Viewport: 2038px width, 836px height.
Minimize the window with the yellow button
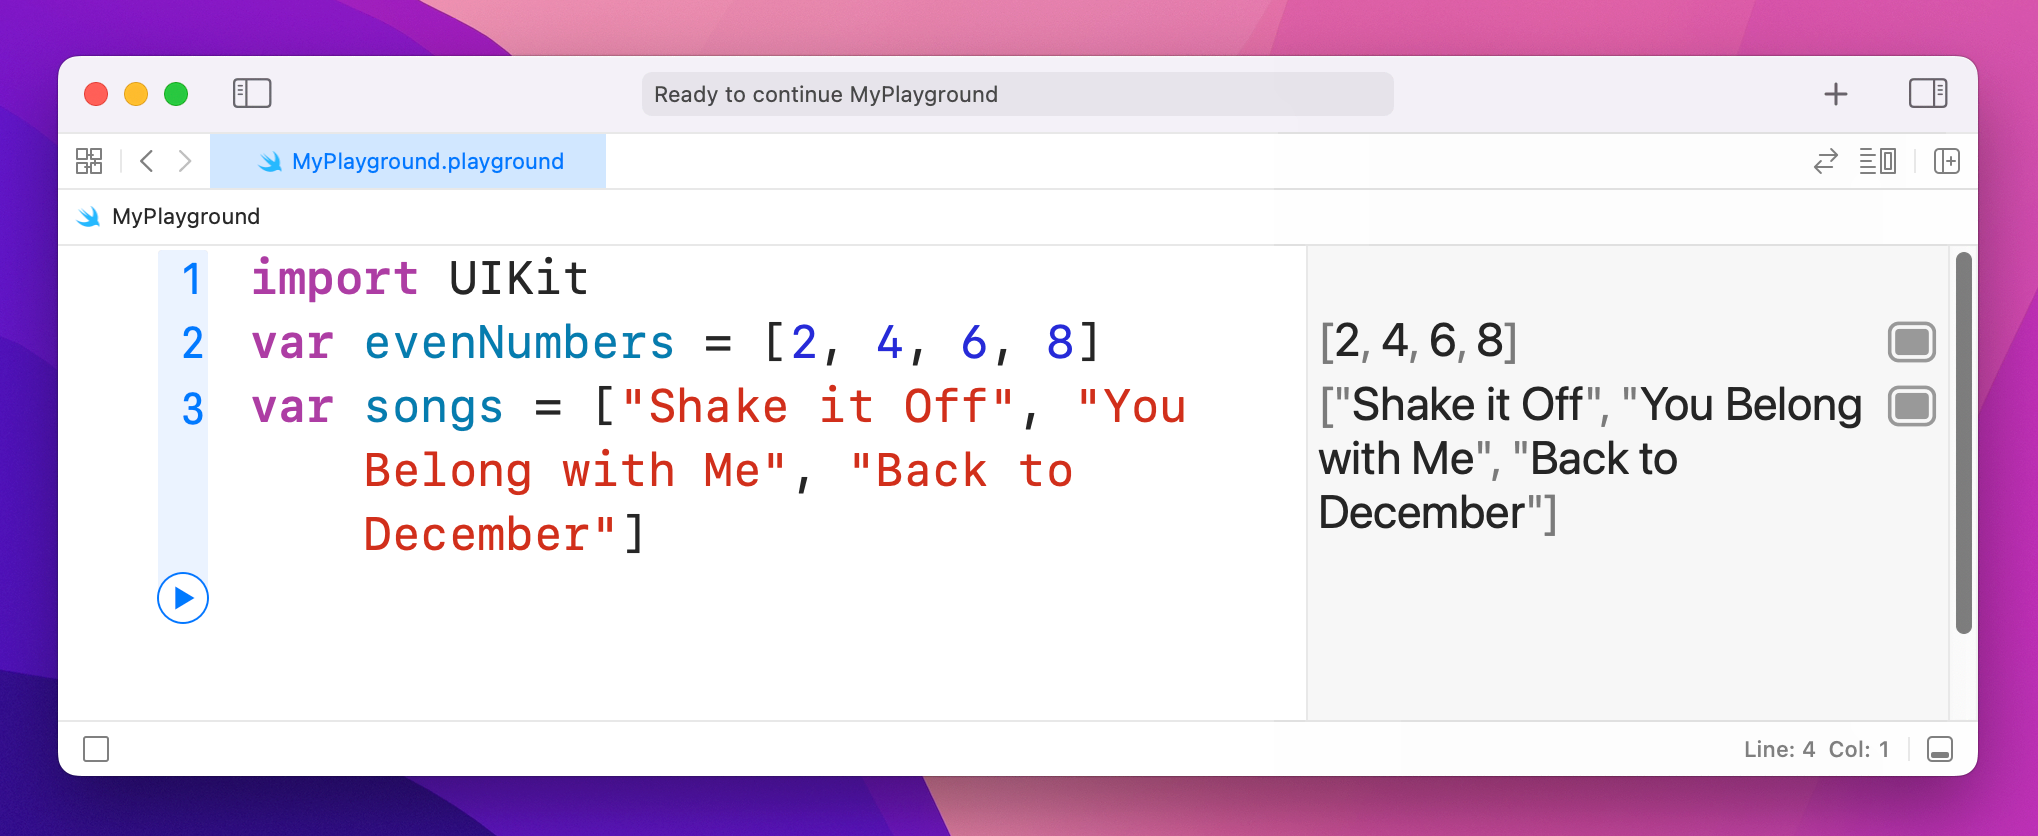pos(136,94)
